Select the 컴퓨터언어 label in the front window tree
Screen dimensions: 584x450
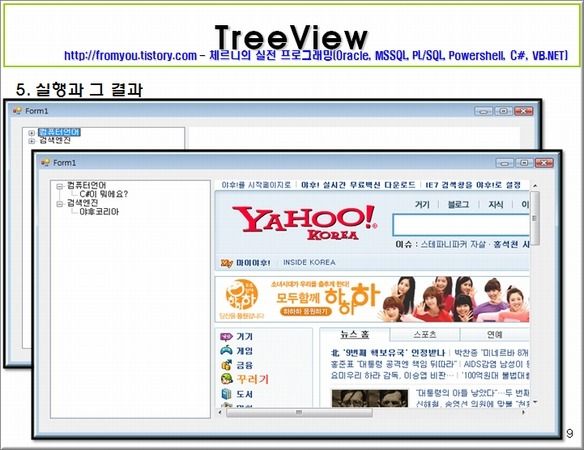coord(86,185)
